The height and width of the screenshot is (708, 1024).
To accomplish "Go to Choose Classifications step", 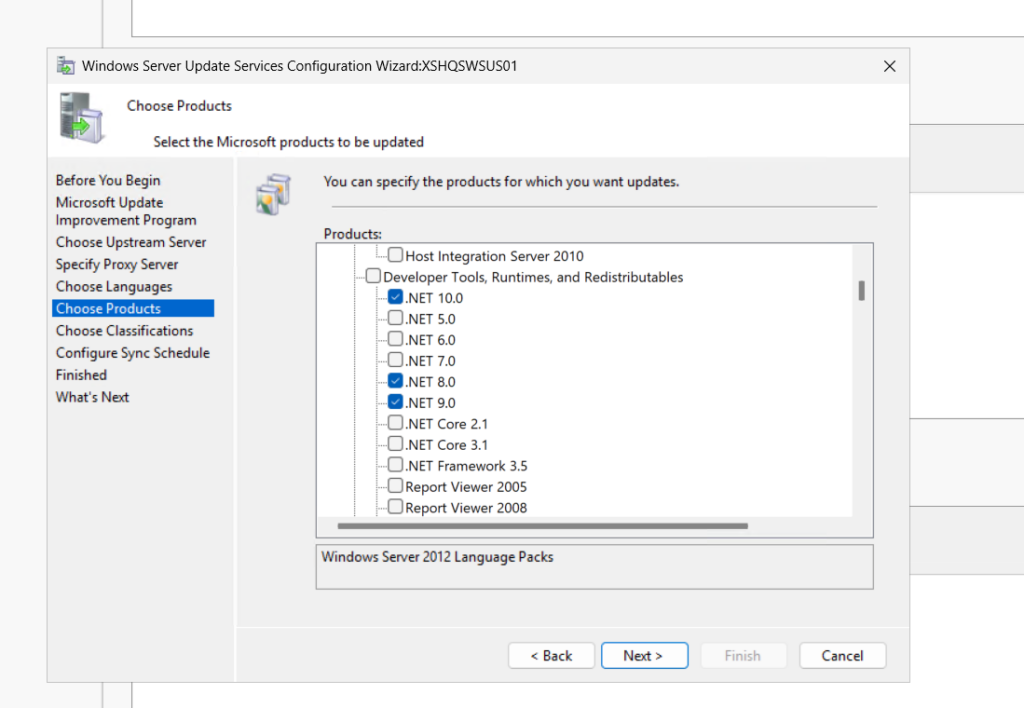I will (x=124, y=330).
